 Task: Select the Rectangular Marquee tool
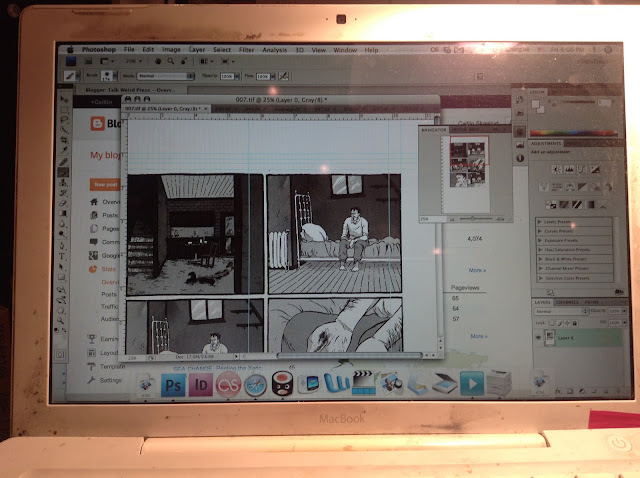64,109
